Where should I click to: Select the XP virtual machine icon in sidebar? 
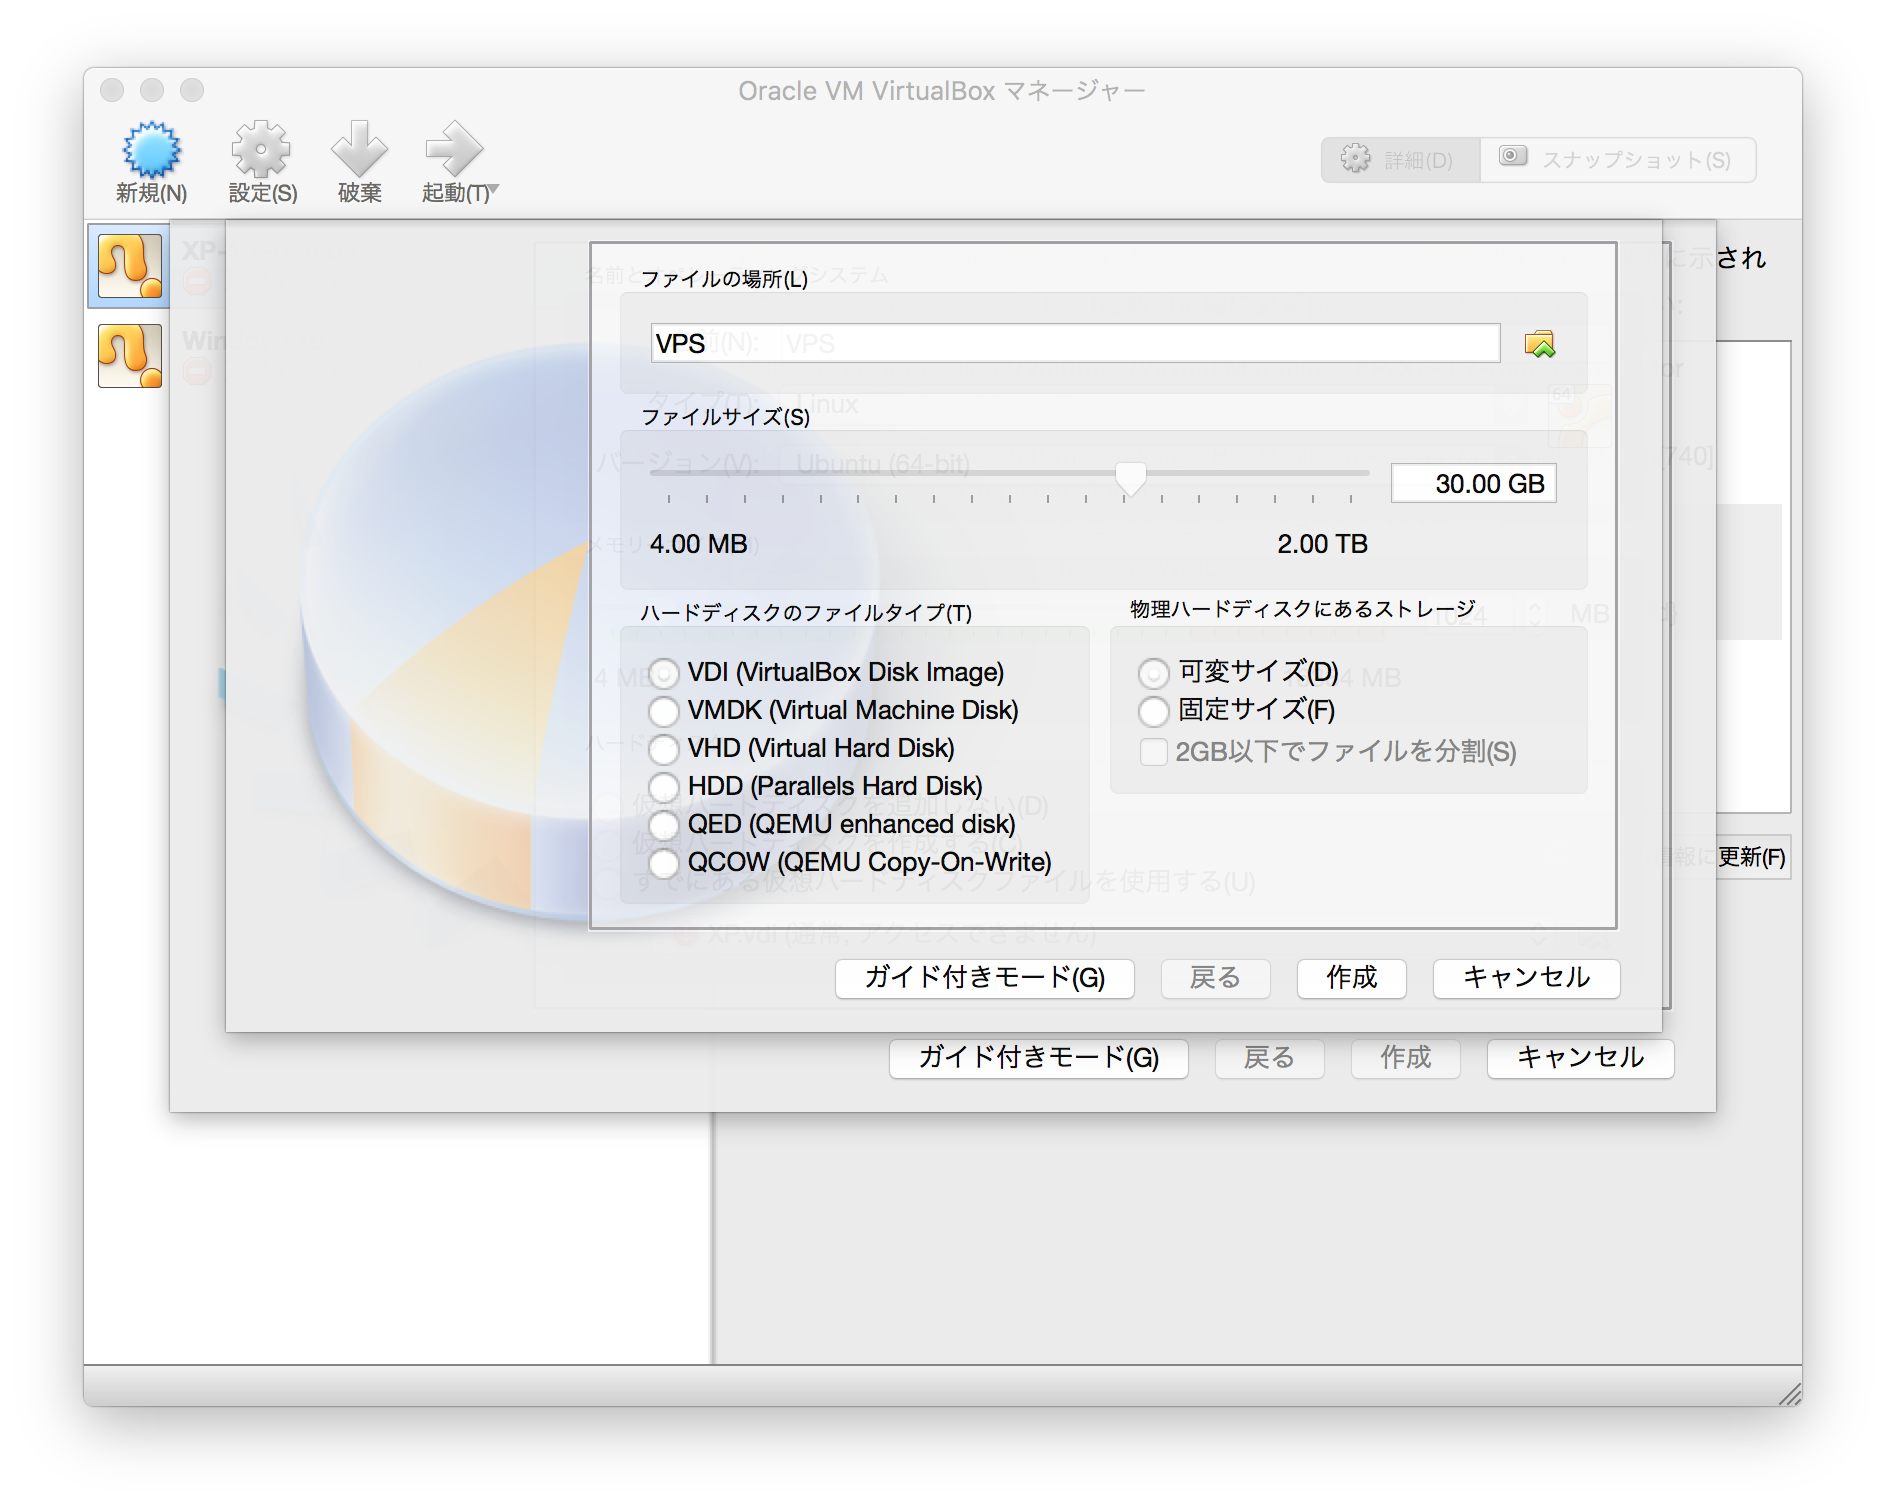coord(128,264)
